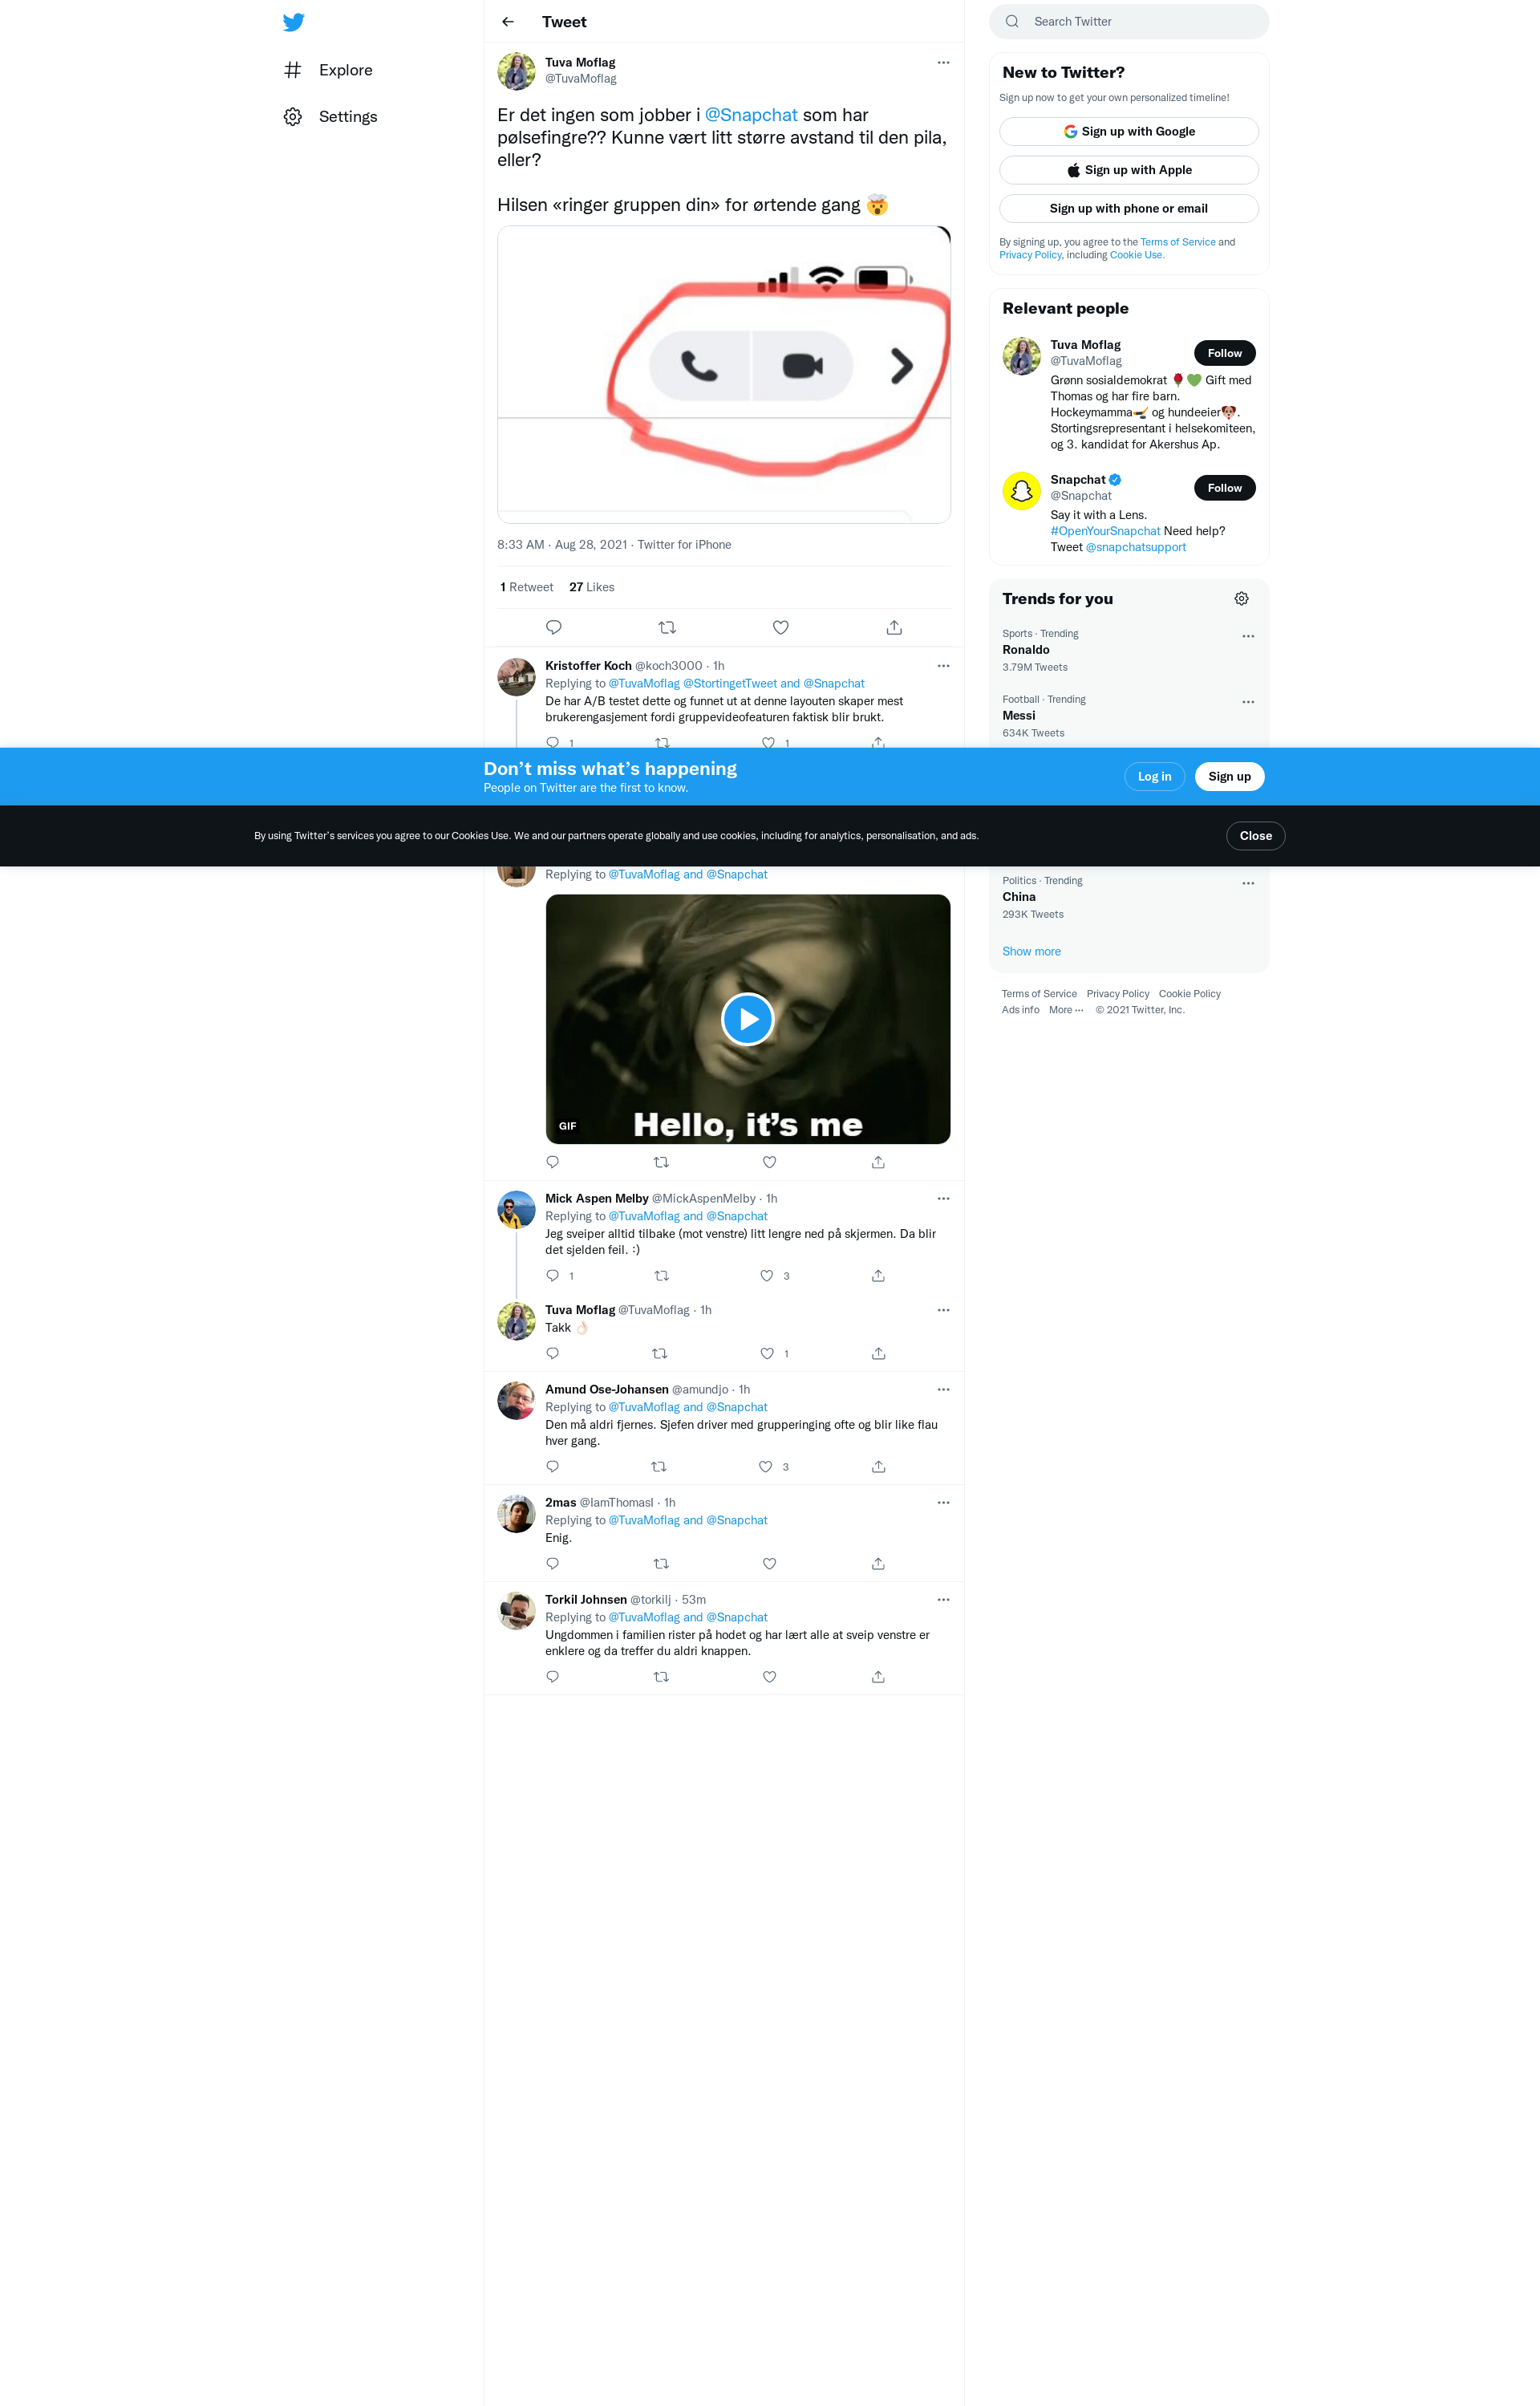Open more options on Amund Ose-Johansen's reply
This screenshot has width=1540, height=2406.
click(x=943, y=1390)
